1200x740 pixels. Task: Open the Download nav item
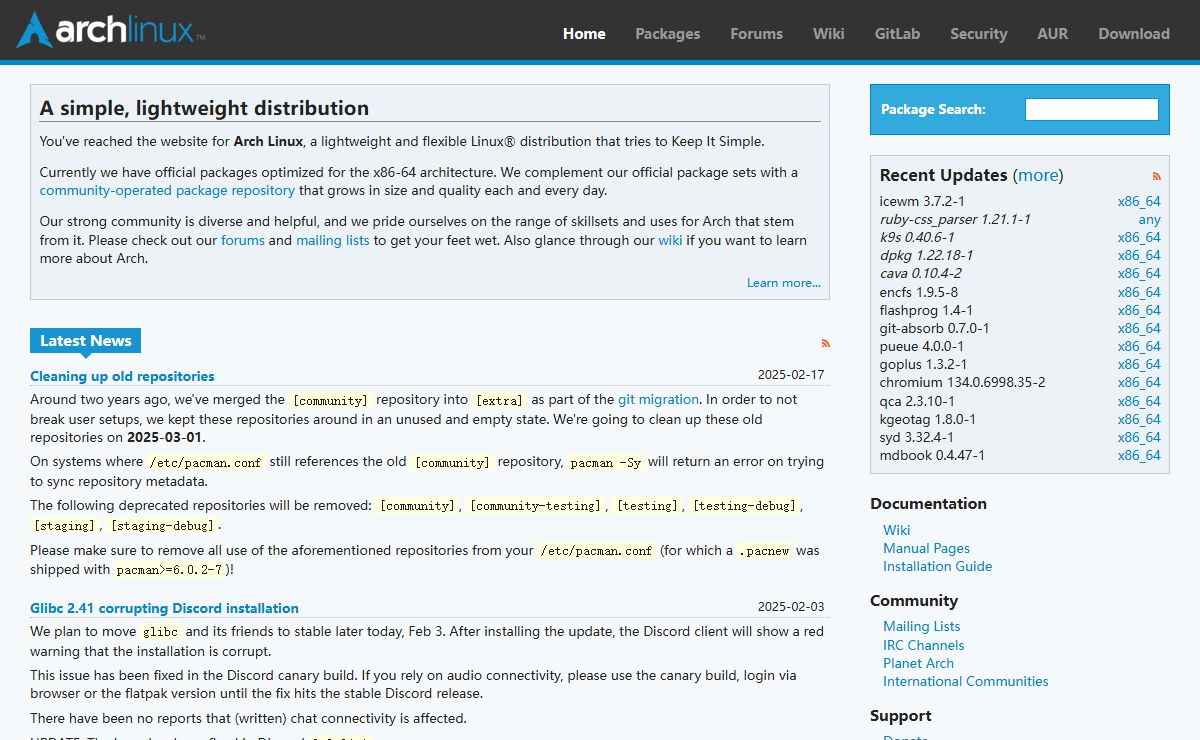pyautogui.click(x=1134, y=33)
